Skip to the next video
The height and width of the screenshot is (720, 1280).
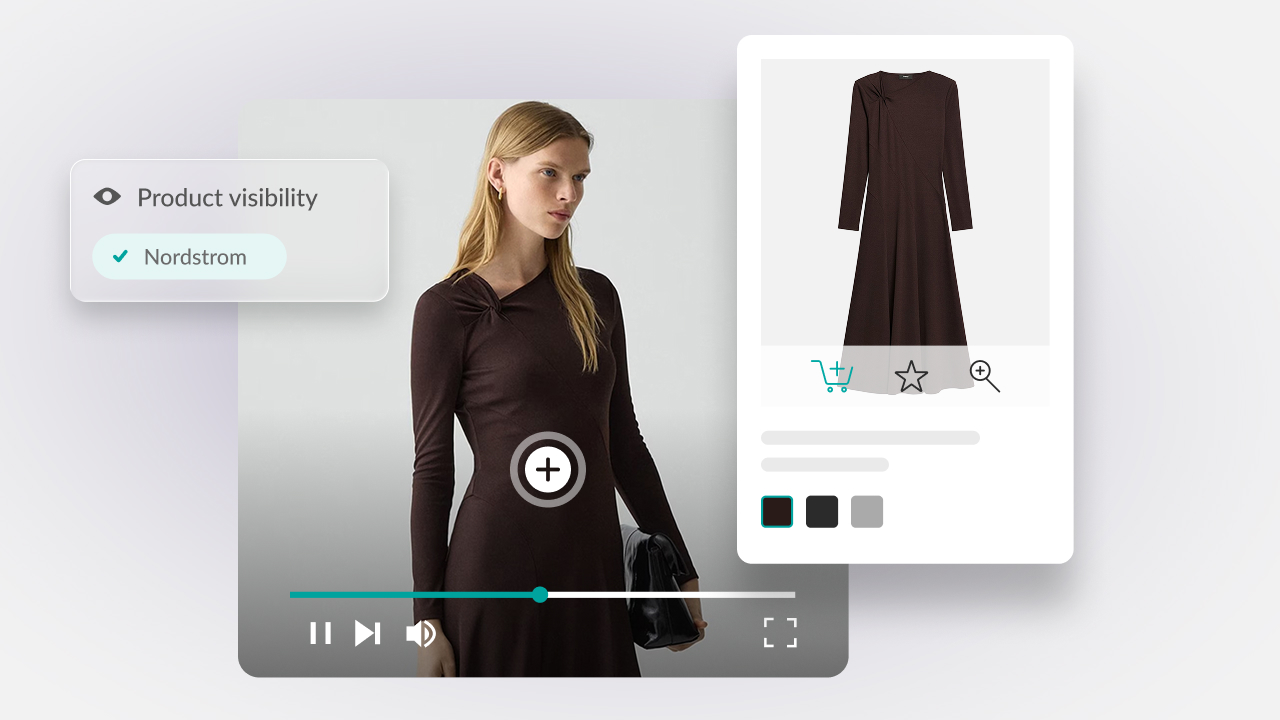coord(368,633)
